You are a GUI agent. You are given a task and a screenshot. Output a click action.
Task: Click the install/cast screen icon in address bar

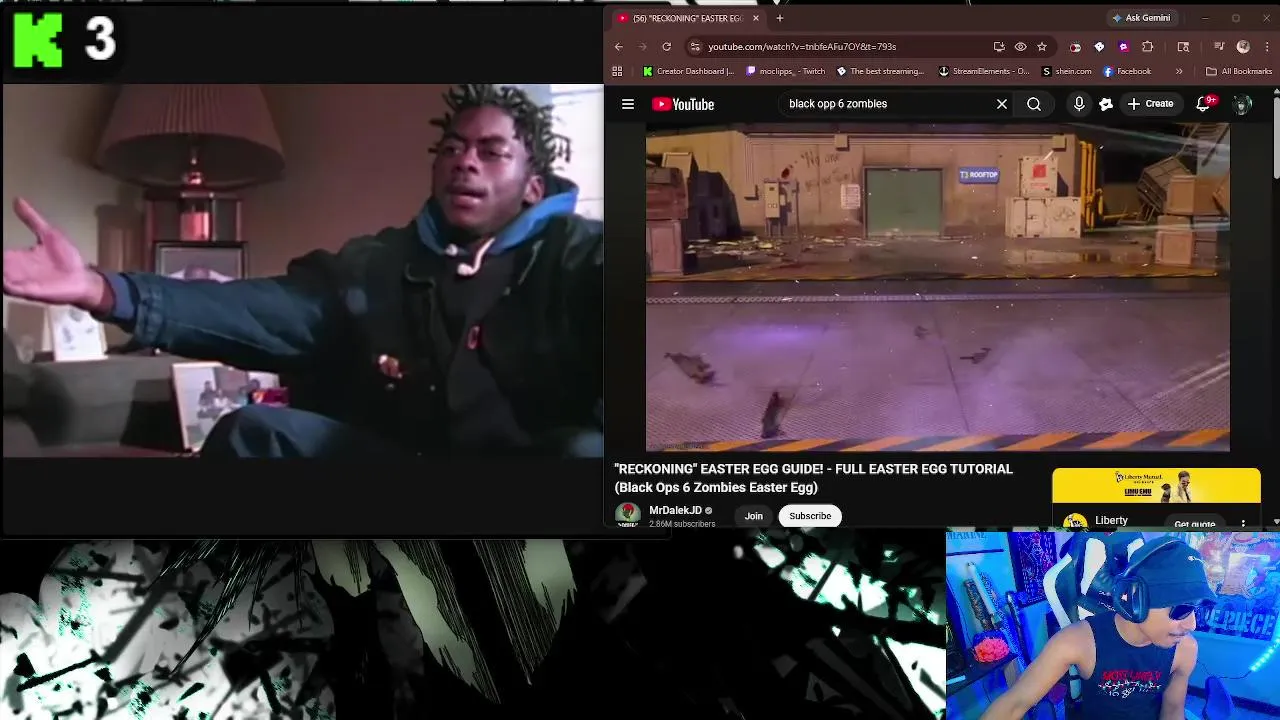point(999,47)
